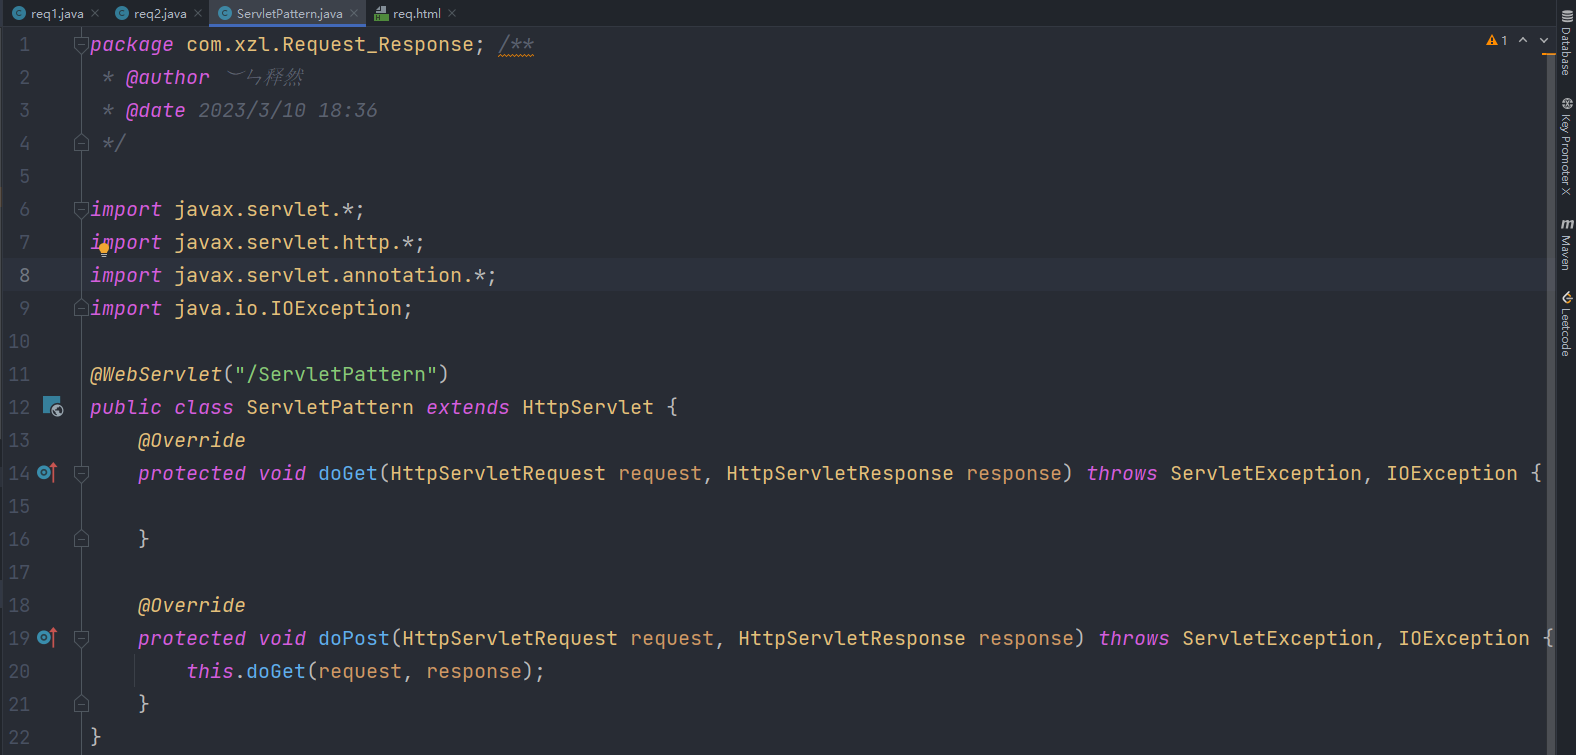
Task: Fold the Javadoc comment at line 1
Action: coord(82,45)
